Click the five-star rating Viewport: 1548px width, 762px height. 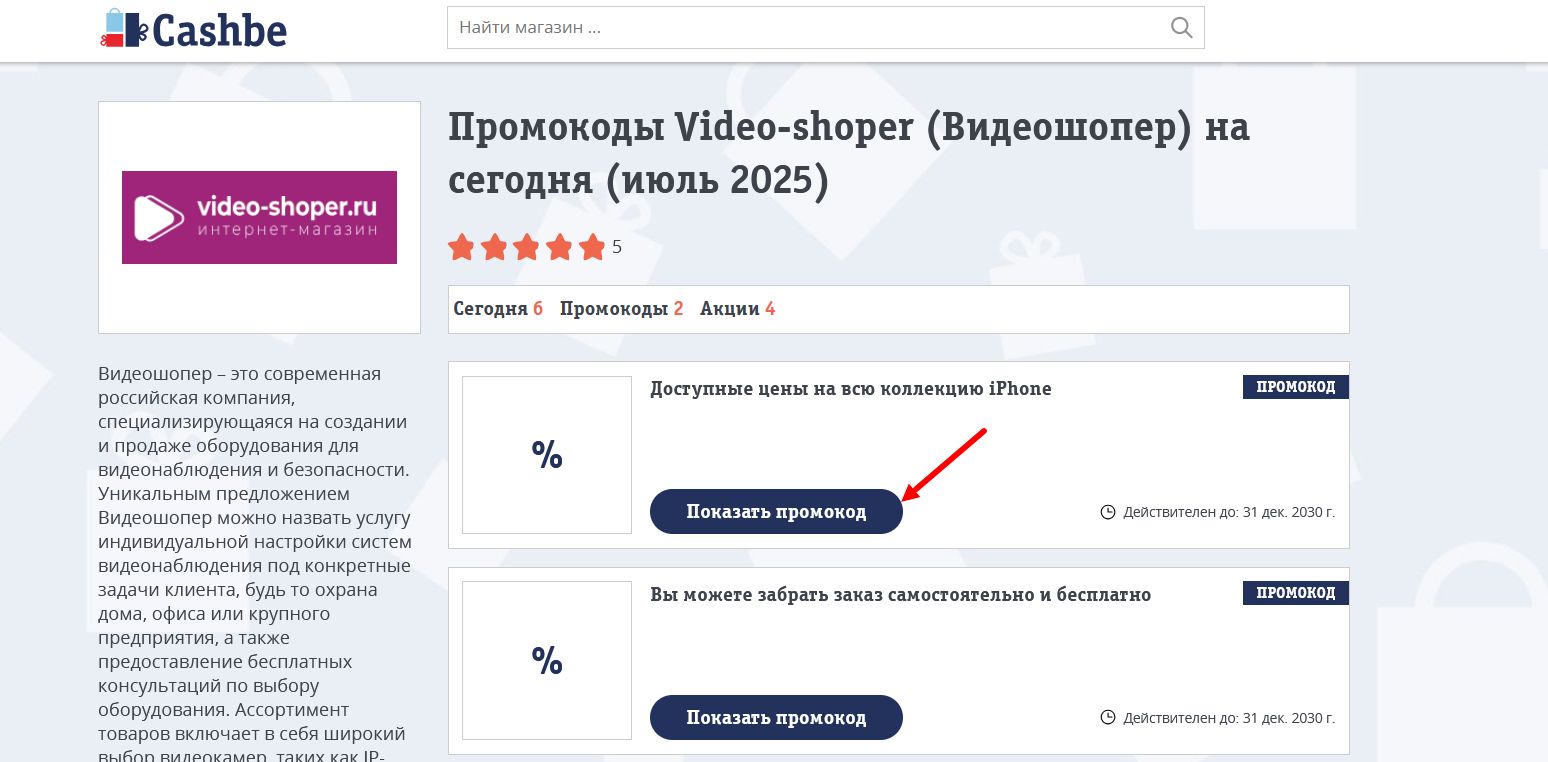(x=527, y=247)
